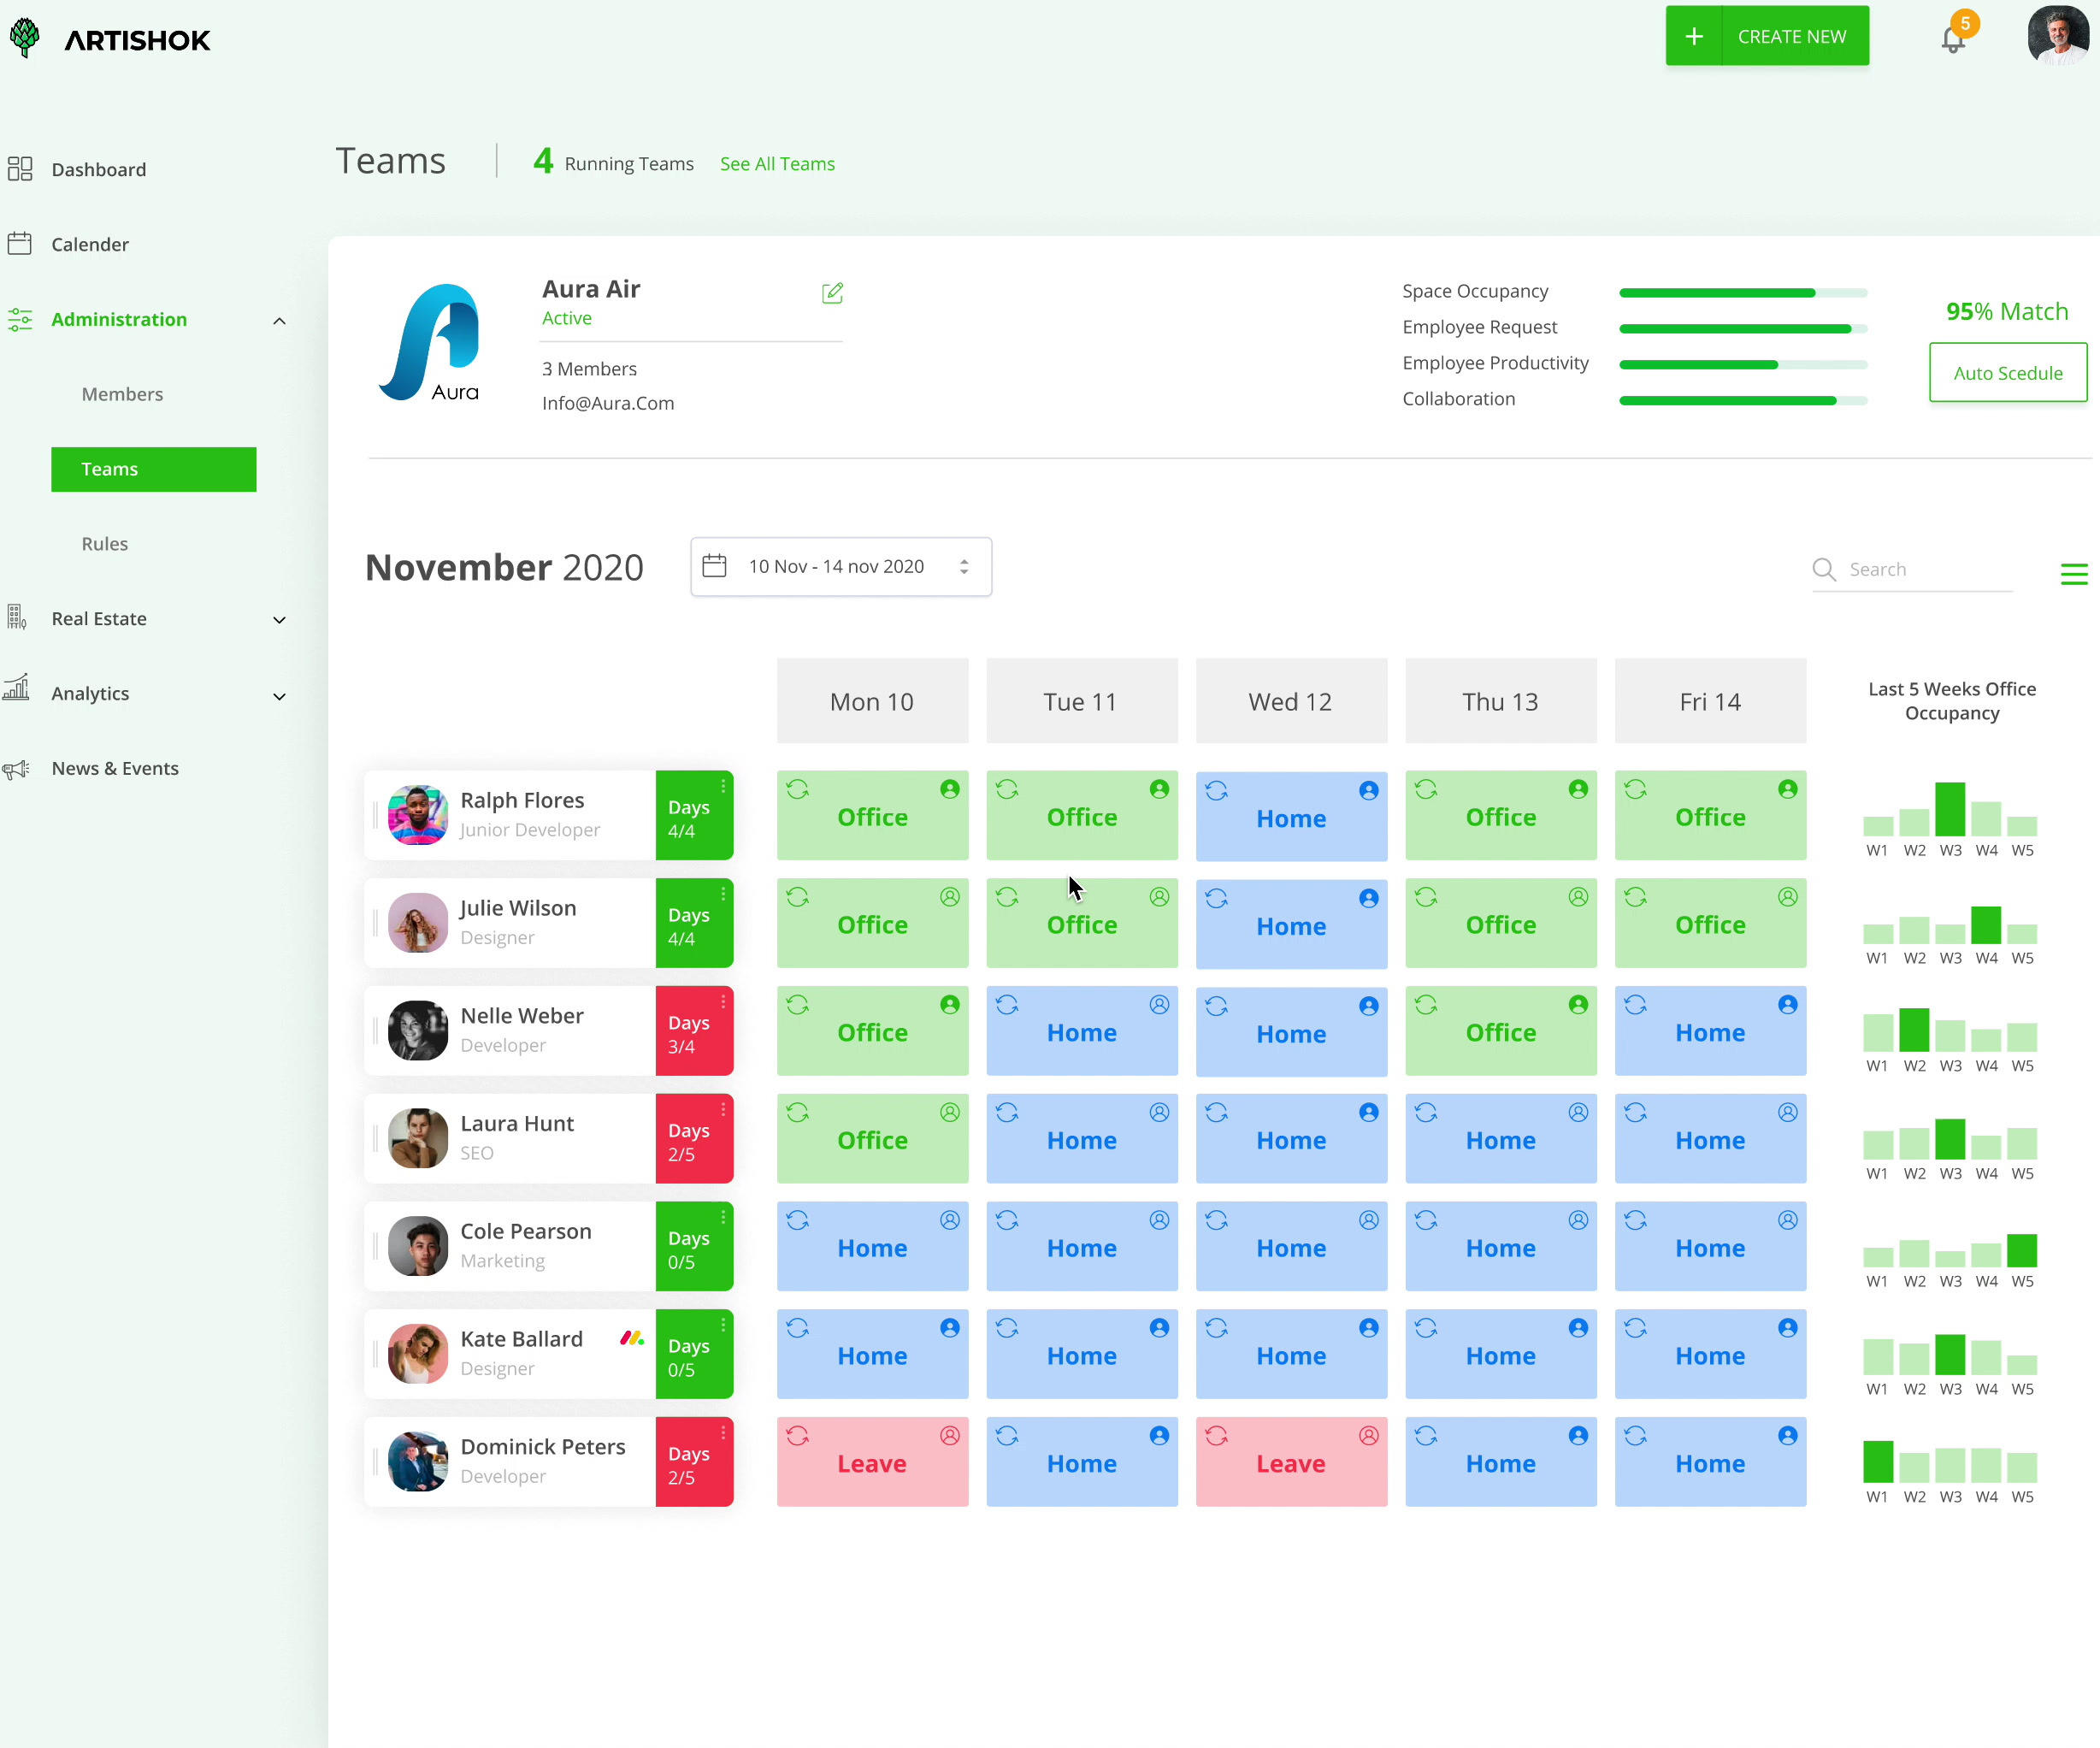
Task: Click the Administration sliders icon
Action: (20, 319)
